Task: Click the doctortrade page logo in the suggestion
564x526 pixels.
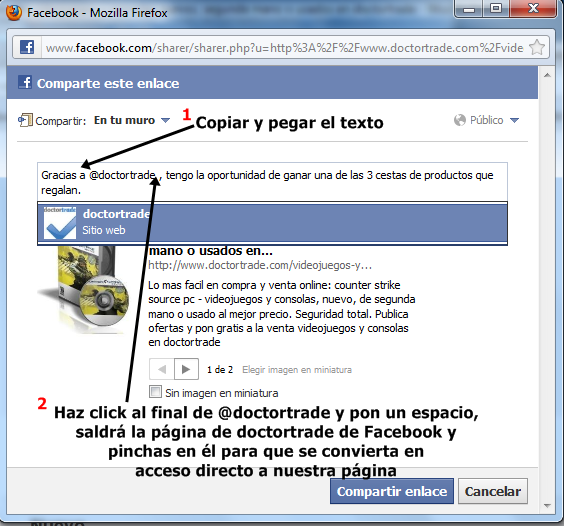Action: tap(60, 223)
